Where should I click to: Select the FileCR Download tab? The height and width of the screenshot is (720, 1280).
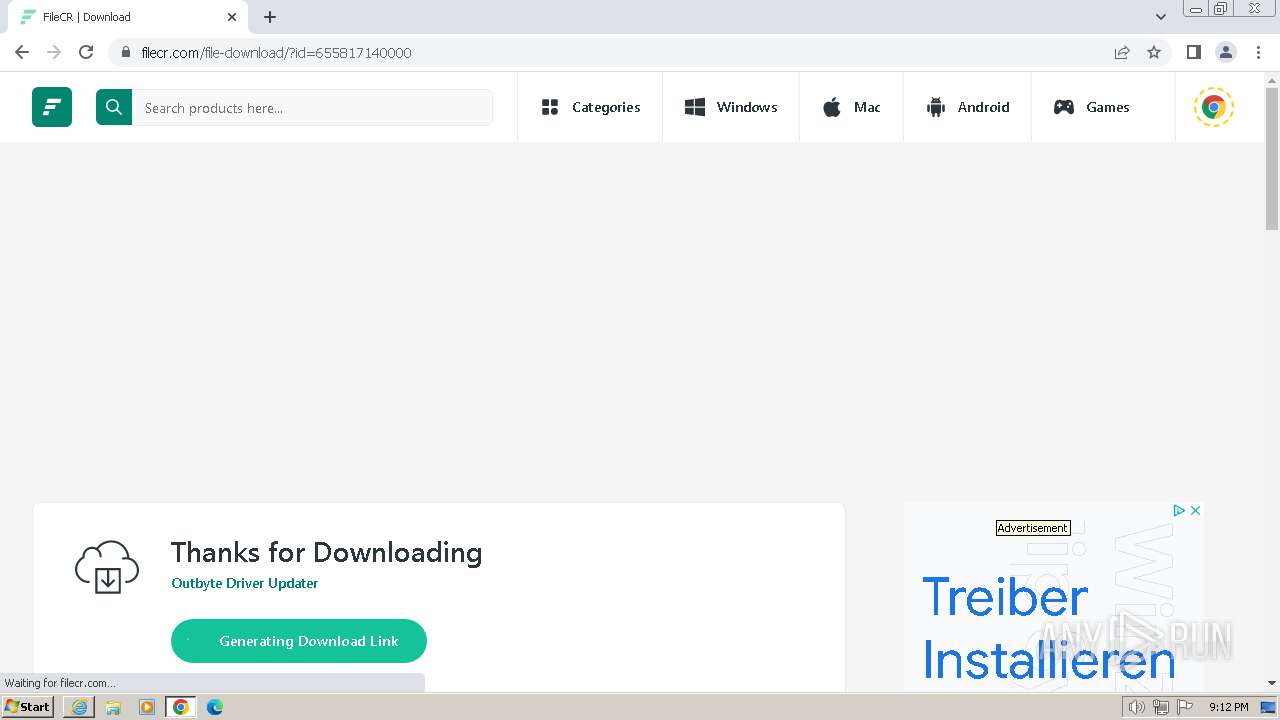(127, 17)
